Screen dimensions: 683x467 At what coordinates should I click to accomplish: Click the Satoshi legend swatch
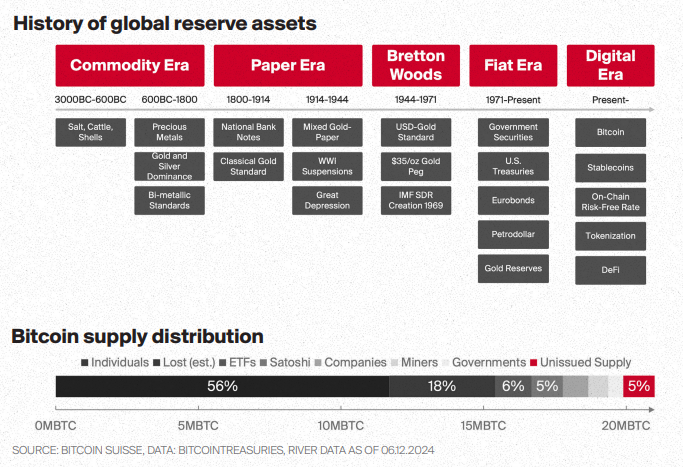pyautogui.click(x=263, y=362)
